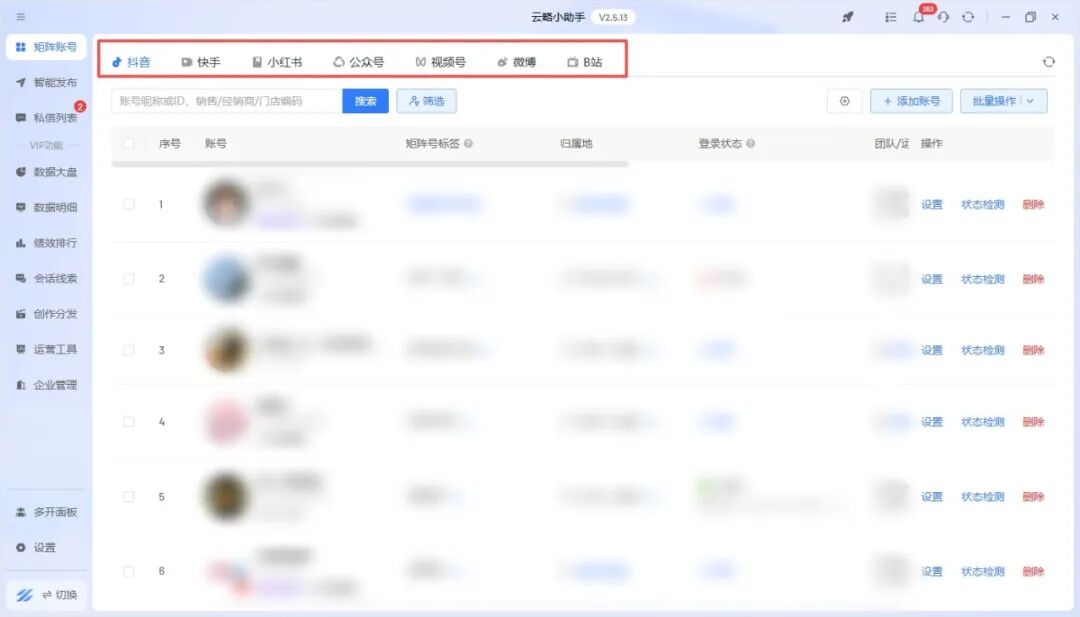Click 状态检测 in row 3
Screen dimensions: 1080x617
[x=982, y=351]
